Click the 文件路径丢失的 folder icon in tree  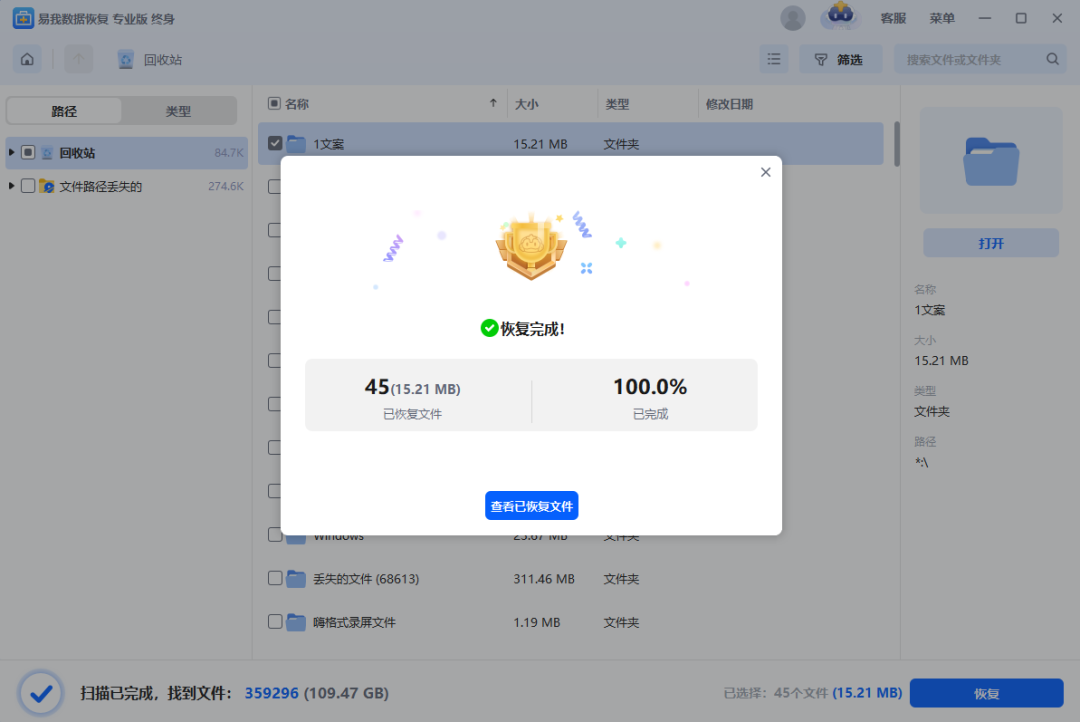pos(47,186)
